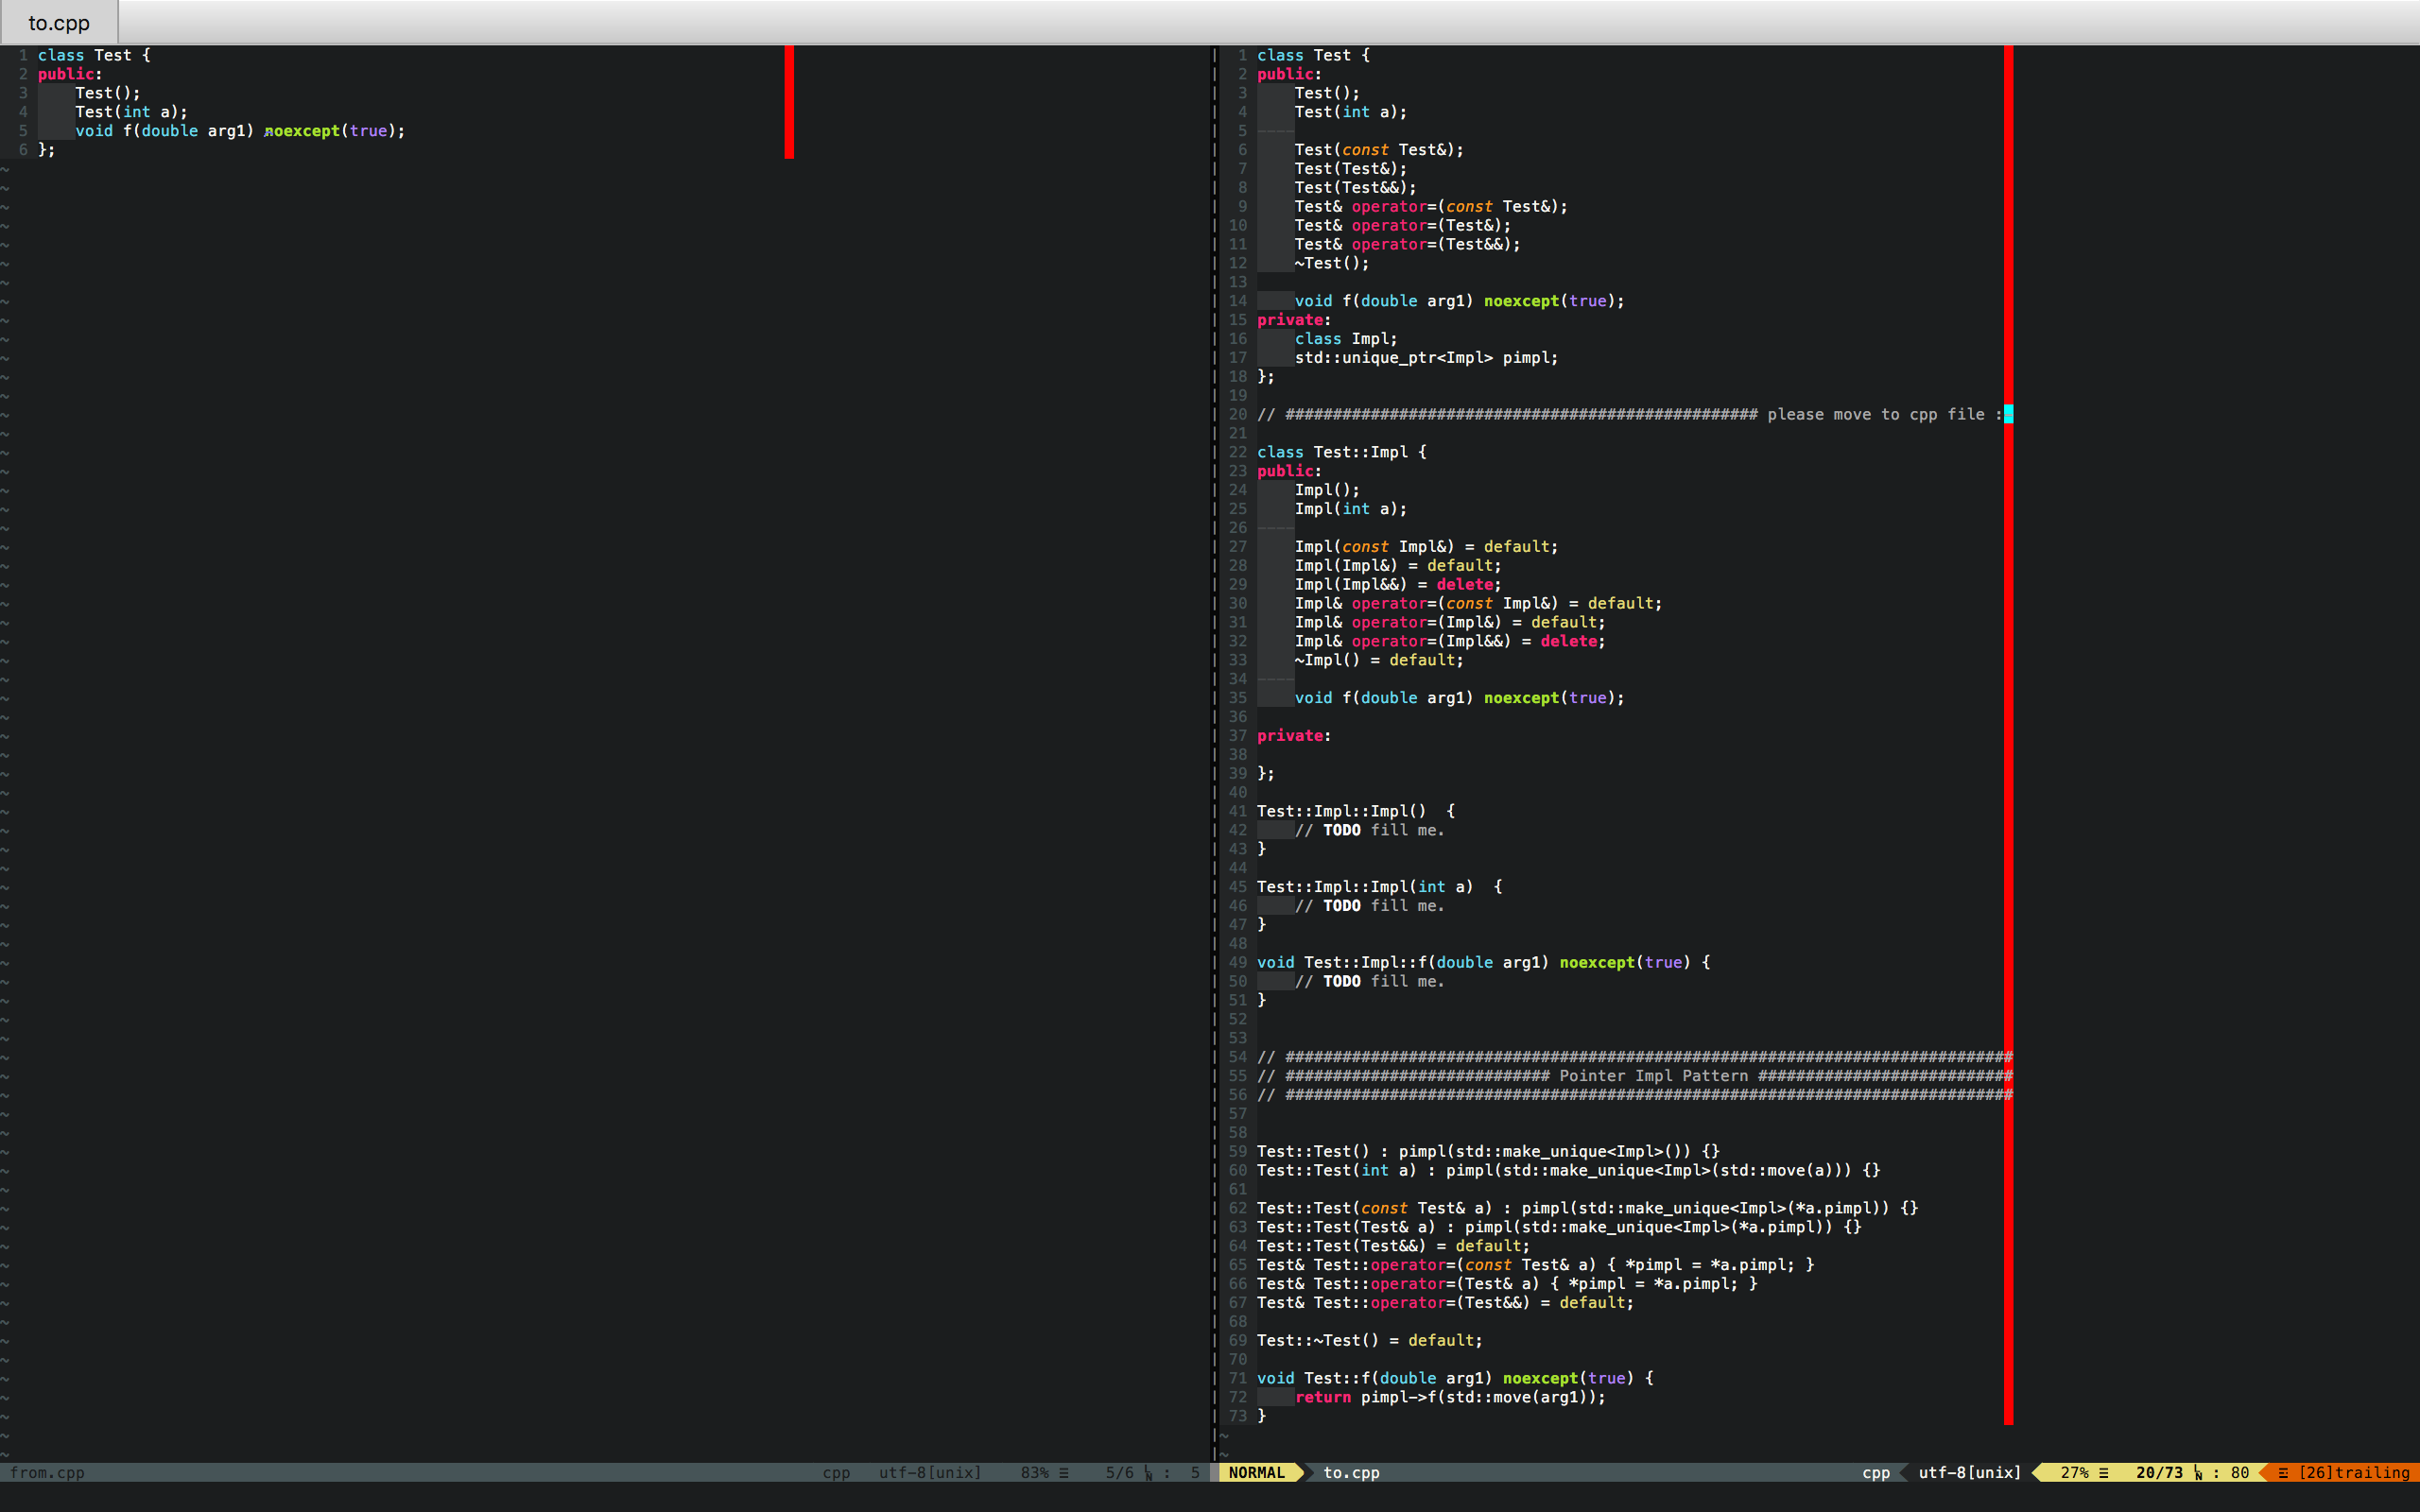Click the cpp filetype label in right statusline
This screenshot has height=1512, width=2420.
[x=1876, y=1472]
